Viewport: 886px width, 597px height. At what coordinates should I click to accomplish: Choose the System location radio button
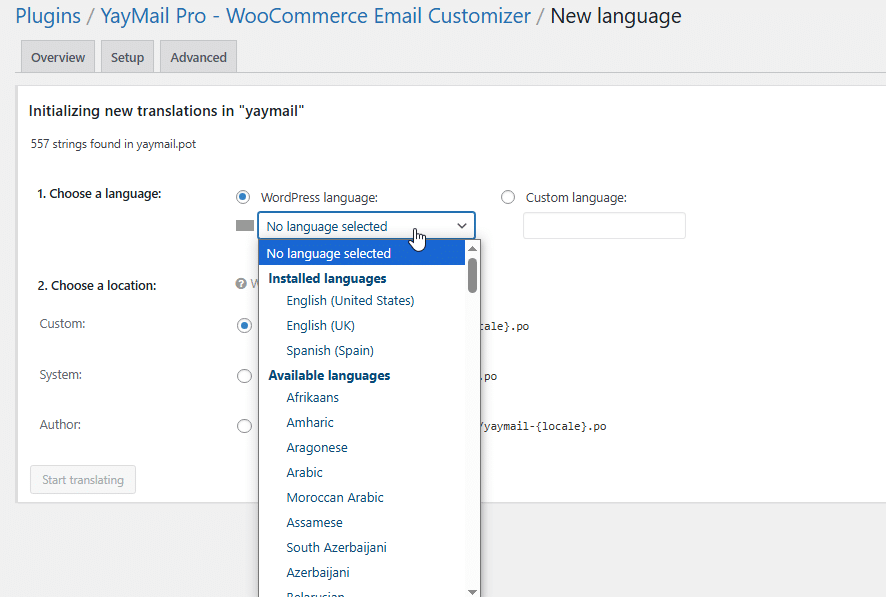pos(244,376)
